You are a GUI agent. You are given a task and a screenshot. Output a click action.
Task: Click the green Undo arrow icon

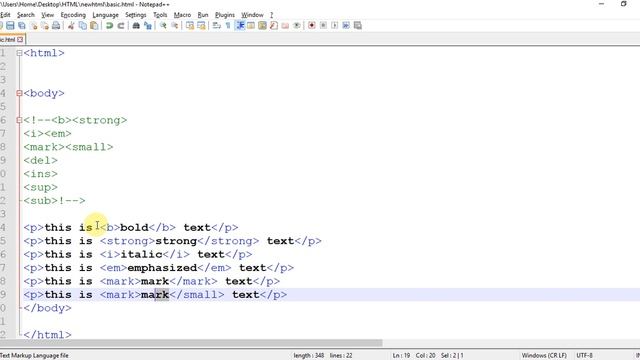(x=109, y=26)
